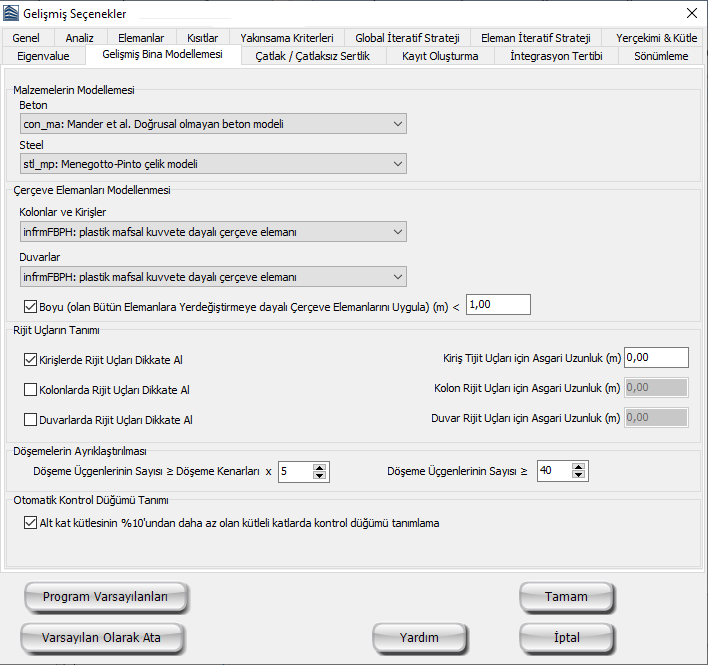This screenshot has width=708, height=665.
Task: Open Yardım help button
Action: tap(419, 637)
